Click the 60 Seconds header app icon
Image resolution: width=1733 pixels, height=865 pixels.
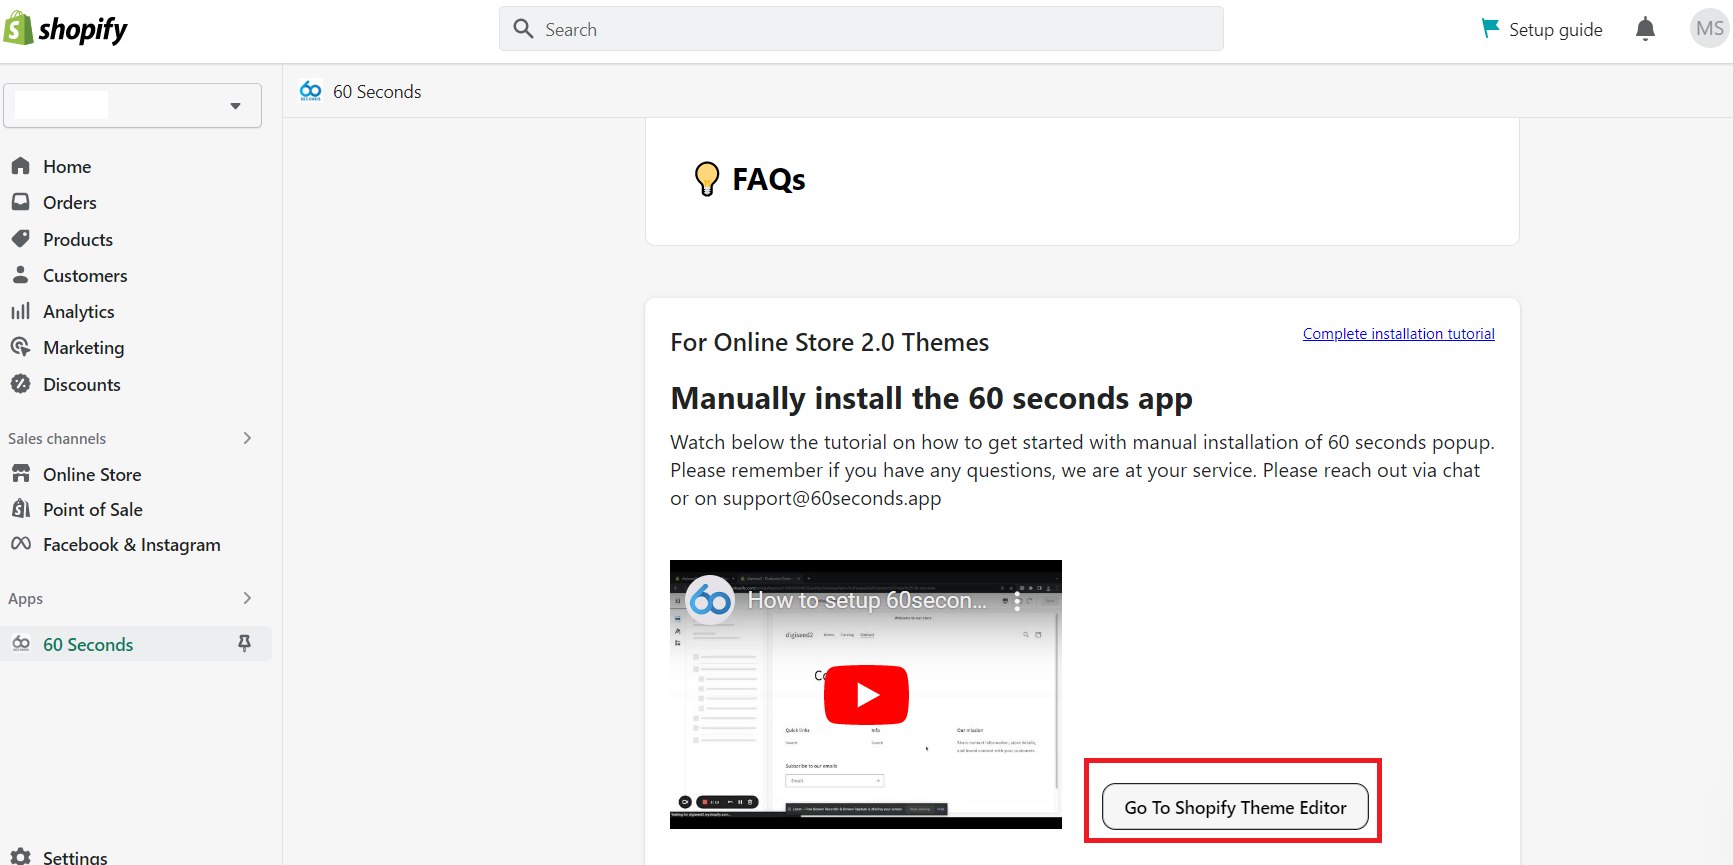coord(311,91)
